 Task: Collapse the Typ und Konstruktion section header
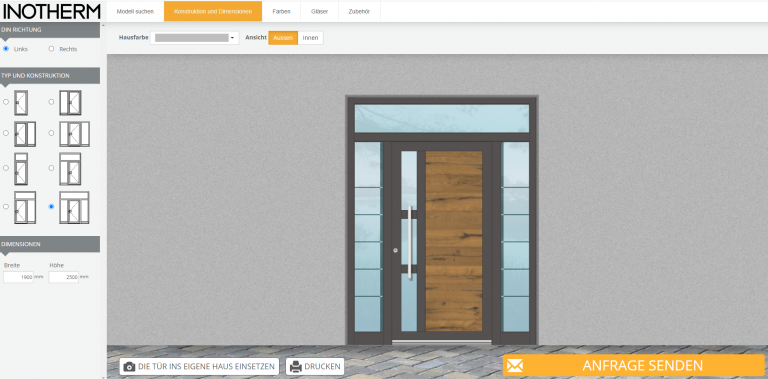coord(50,76)
